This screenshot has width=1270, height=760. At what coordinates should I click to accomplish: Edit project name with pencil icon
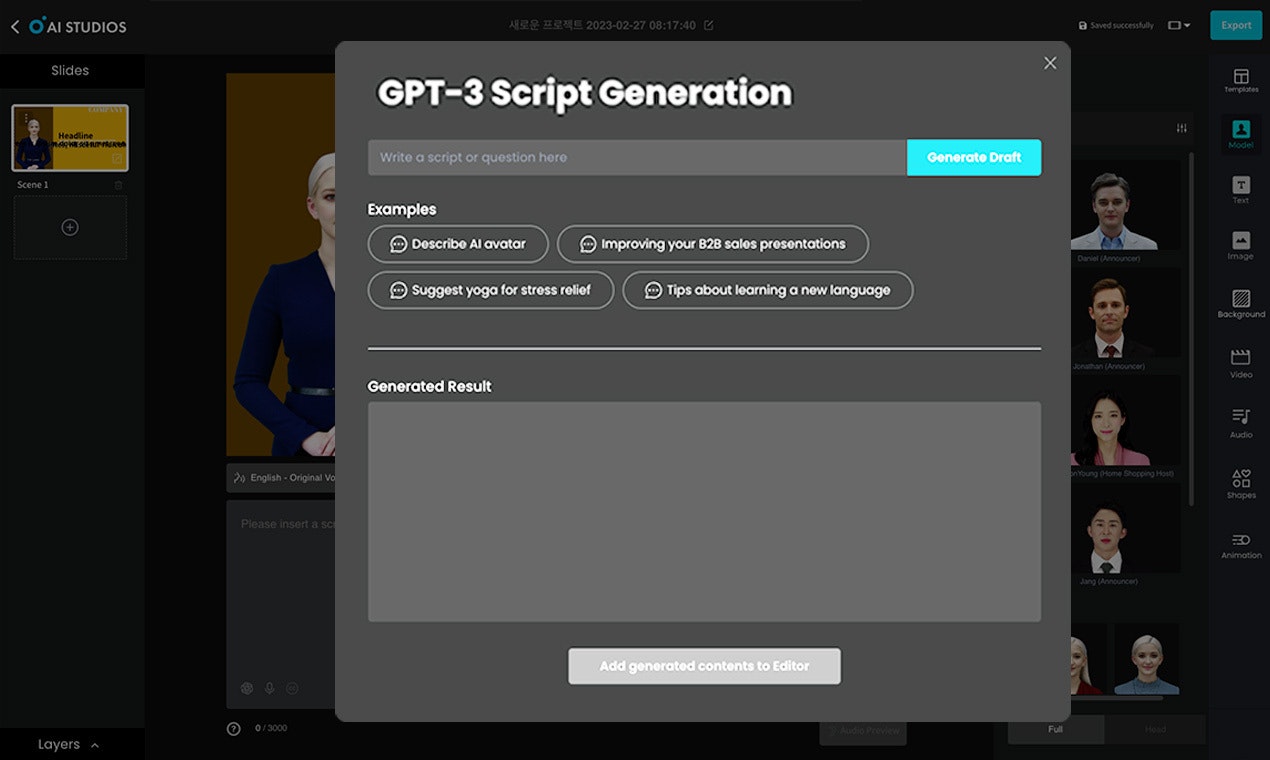[709, 25]
